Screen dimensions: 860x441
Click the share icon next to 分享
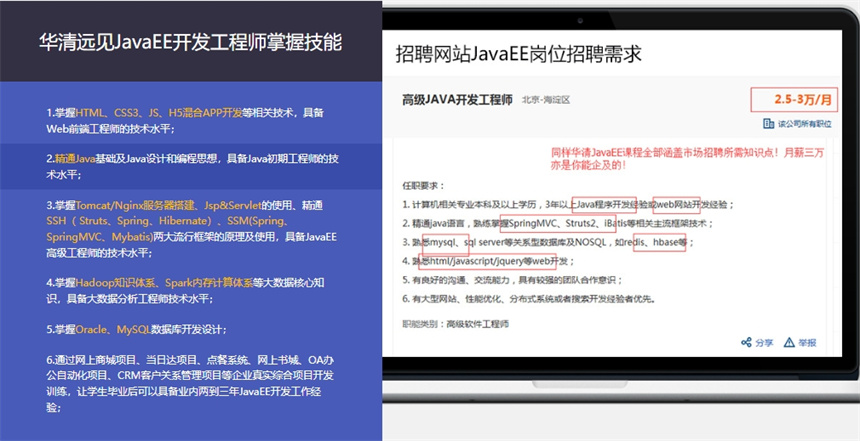pyautogui.click(x=746, y=342)
